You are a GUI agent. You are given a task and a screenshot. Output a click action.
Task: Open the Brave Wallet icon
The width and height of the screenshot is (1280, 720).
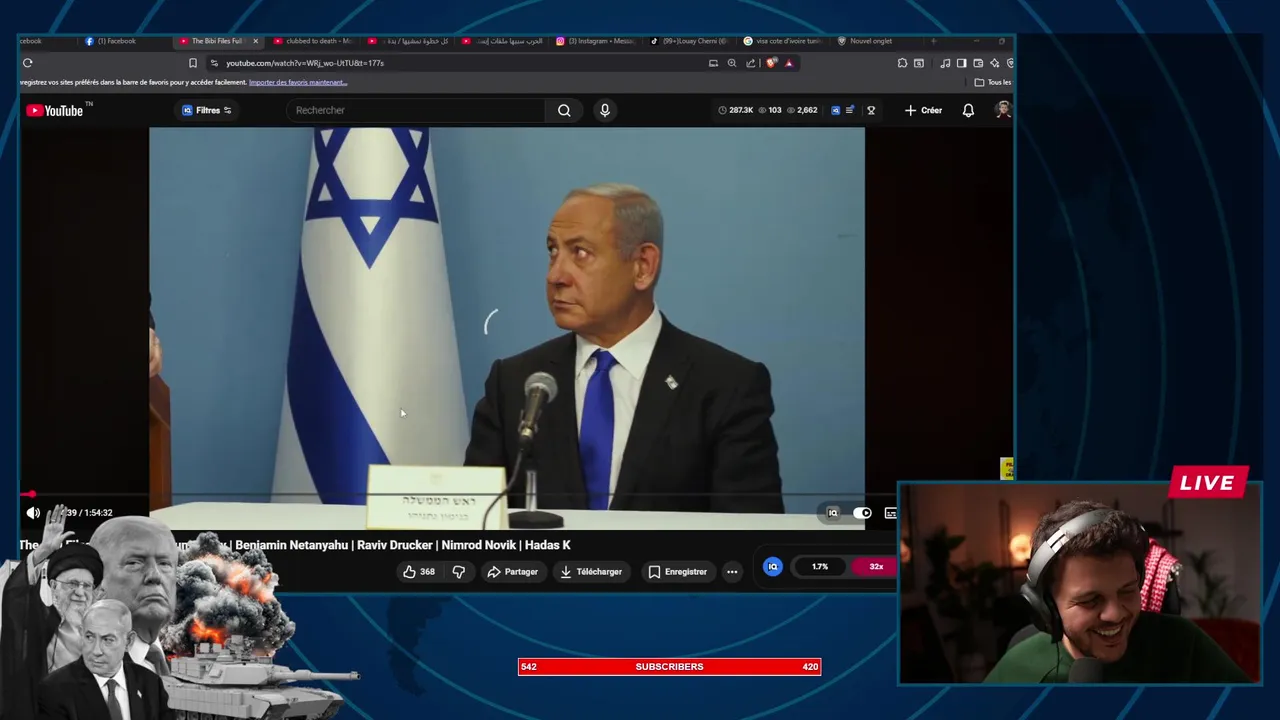pos(978,63)
